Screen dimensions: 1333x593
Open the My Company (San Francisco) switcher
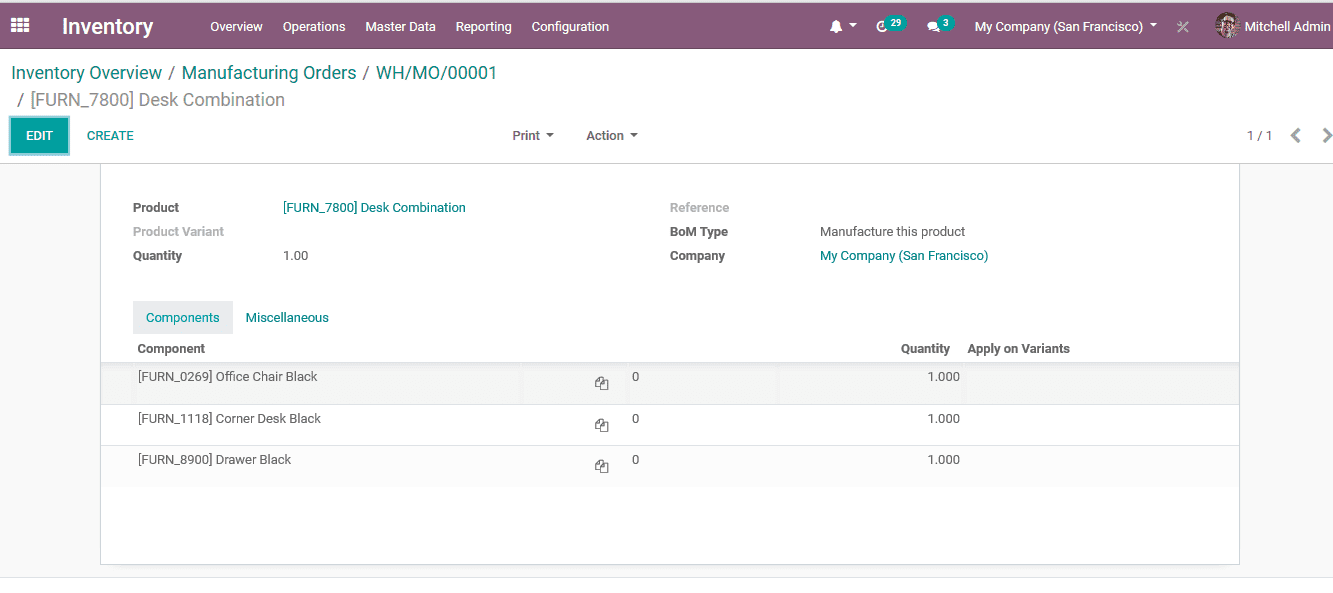pos(1066,27)
